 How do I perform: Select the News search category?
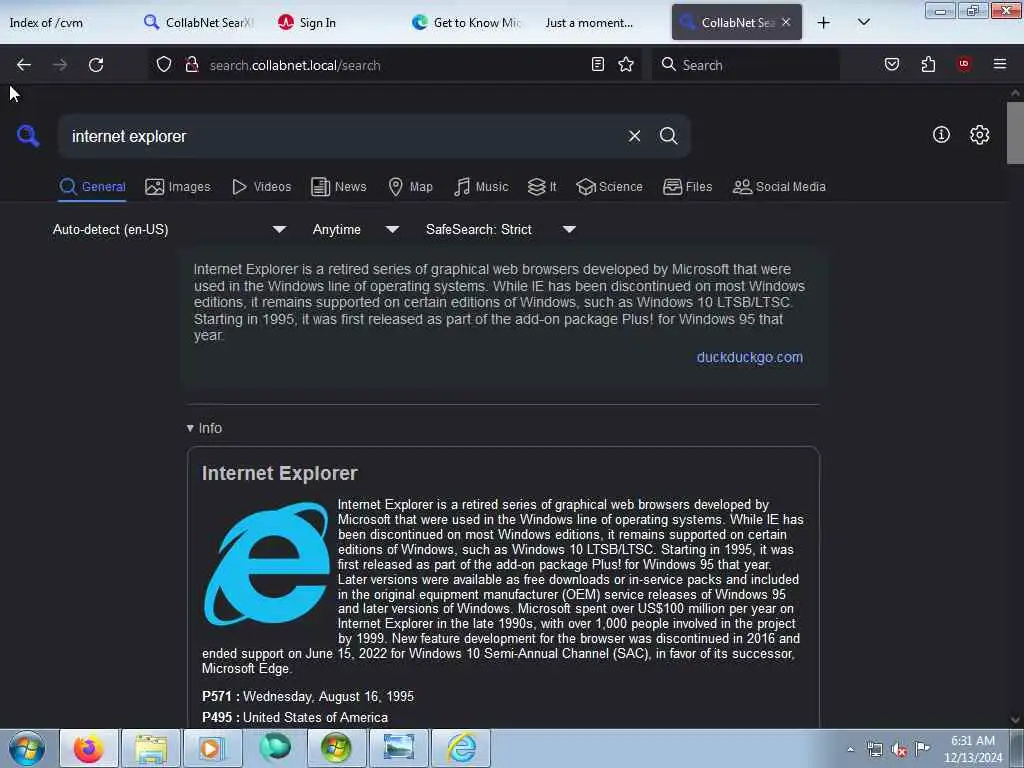338,187
